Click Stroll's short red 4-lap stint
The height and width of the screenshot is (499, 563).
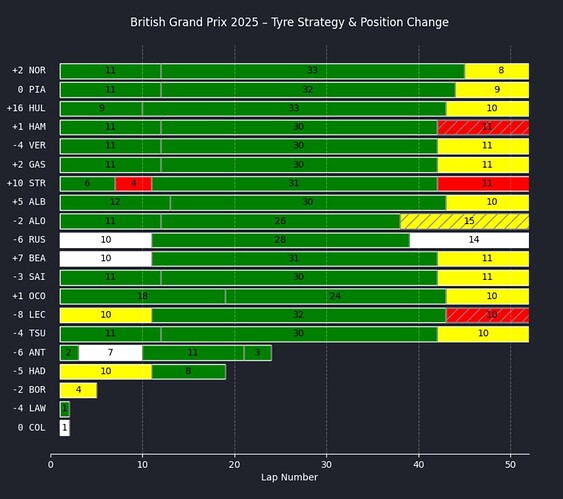(134, 183)
